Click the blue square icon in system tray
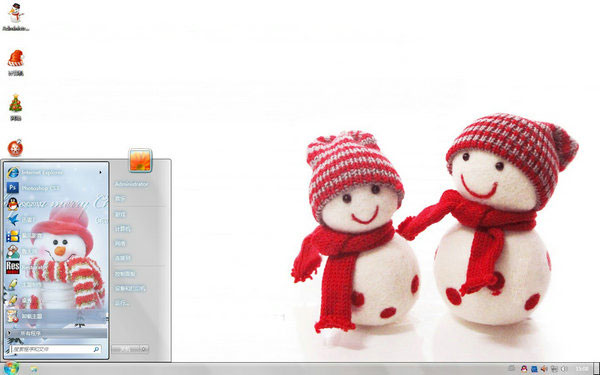The height and width of the screenshot is (375, 600). click(x=534, y=369)
